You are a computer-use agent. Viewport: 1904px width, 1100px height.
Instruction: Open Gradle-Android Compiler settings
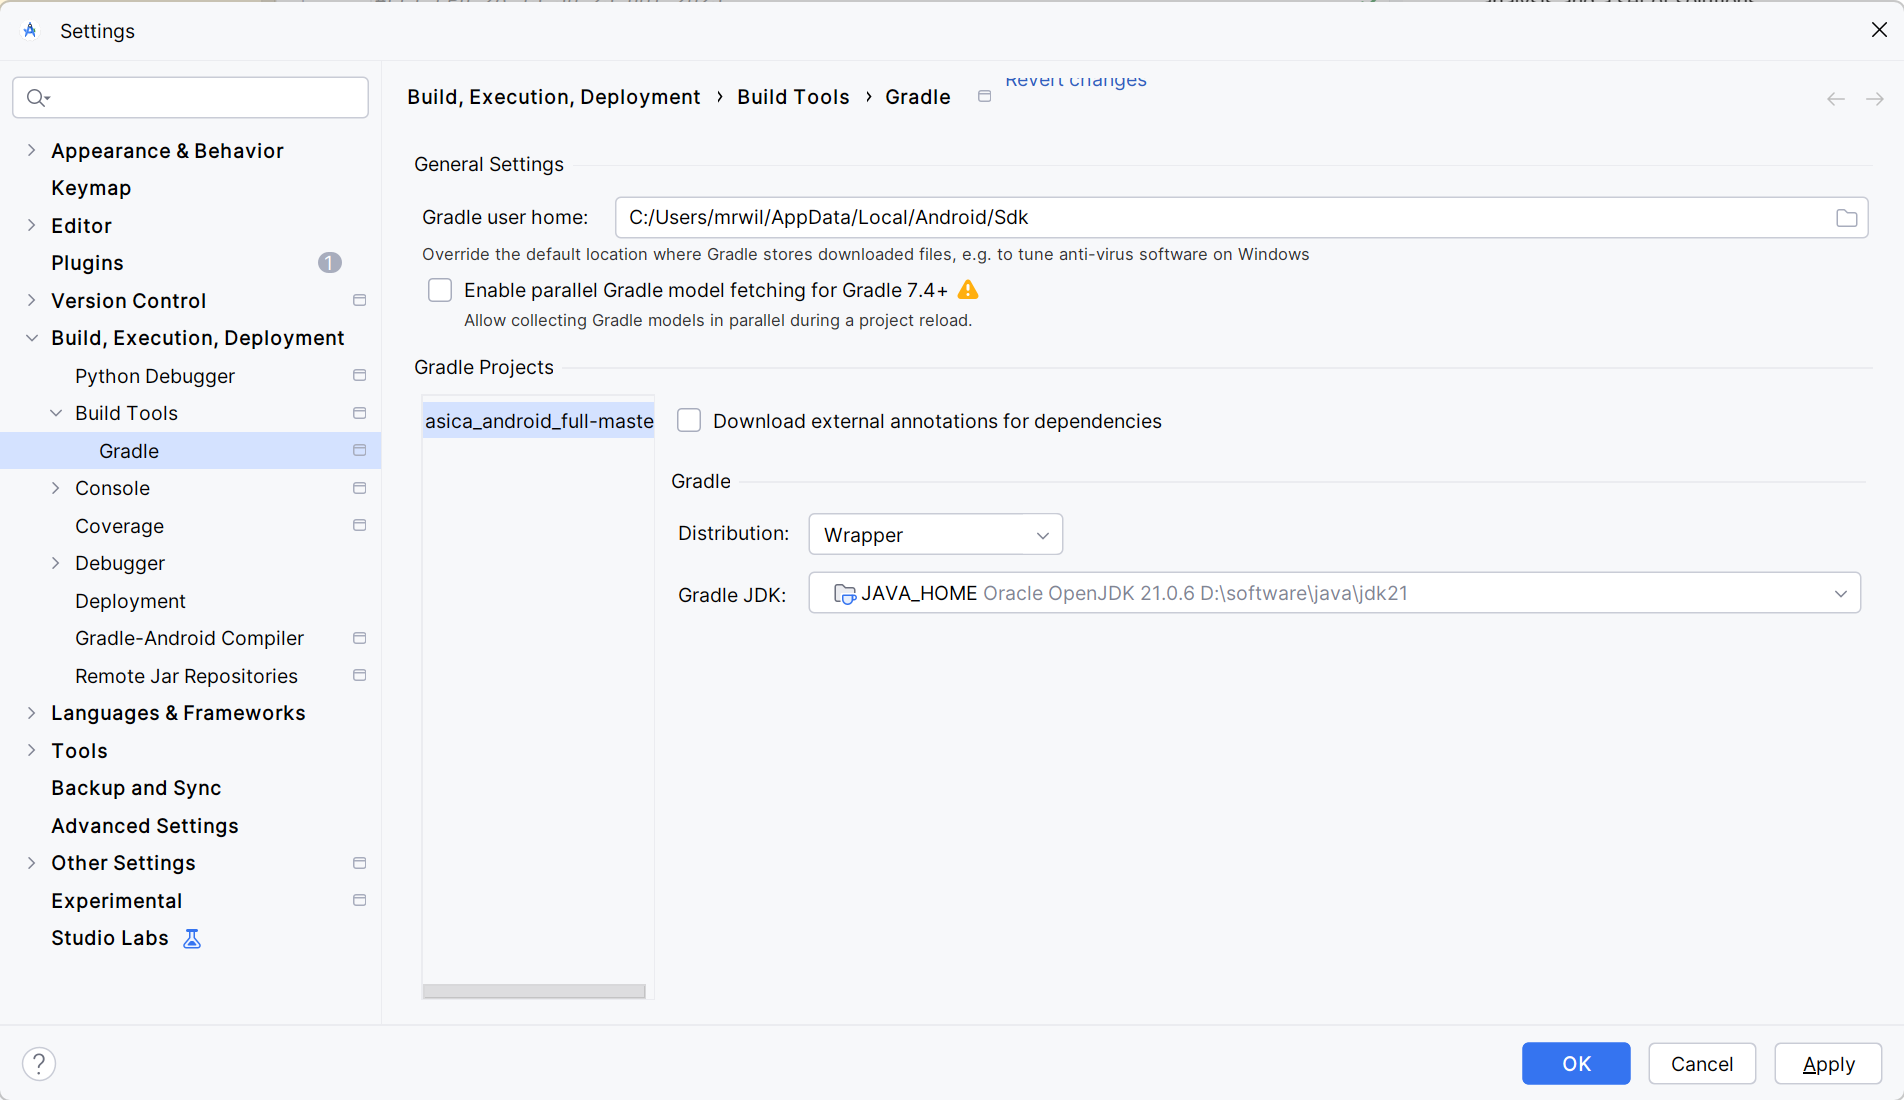click(189, 638)
